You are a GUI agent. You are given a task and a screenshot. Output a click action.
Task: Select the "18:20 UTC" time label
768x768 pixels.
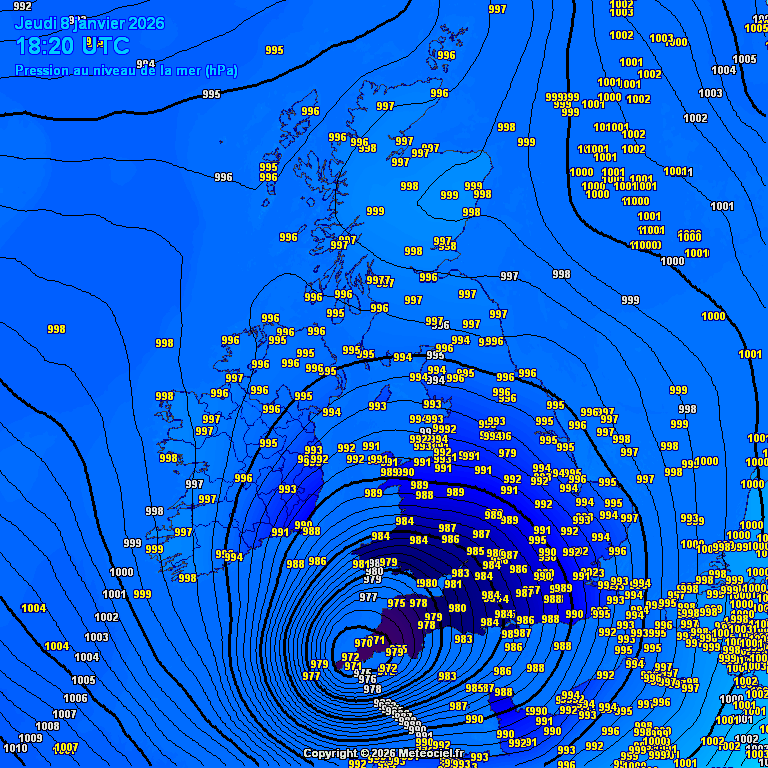click(x=73, y=46)
